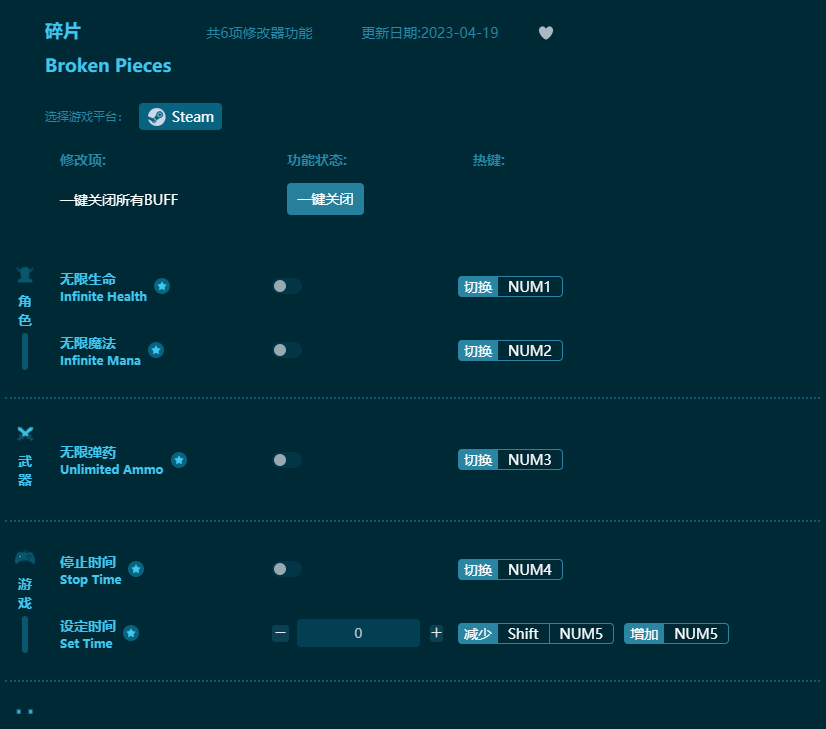The width and height of the screenshot is (826, 729).
Task: Click the 共6项修改器功能 text
Action: pos(259,33)
